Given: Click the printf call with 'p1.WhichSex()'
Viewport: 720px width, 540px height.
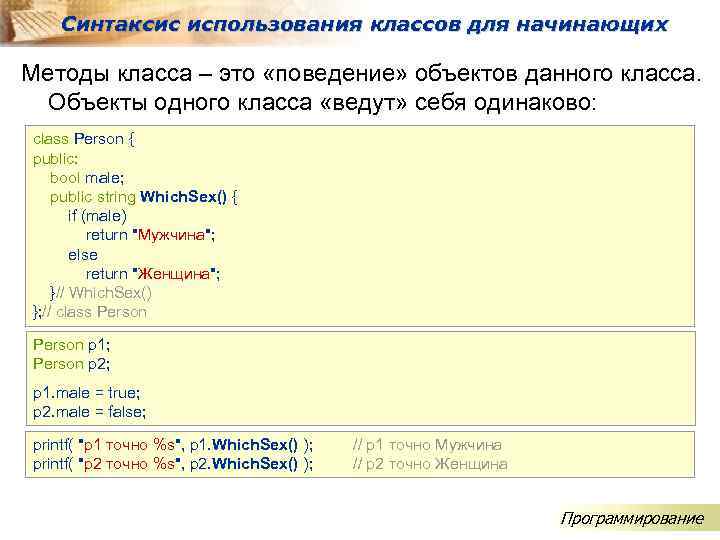Looking at the screenshot, I should click(173, 445).
